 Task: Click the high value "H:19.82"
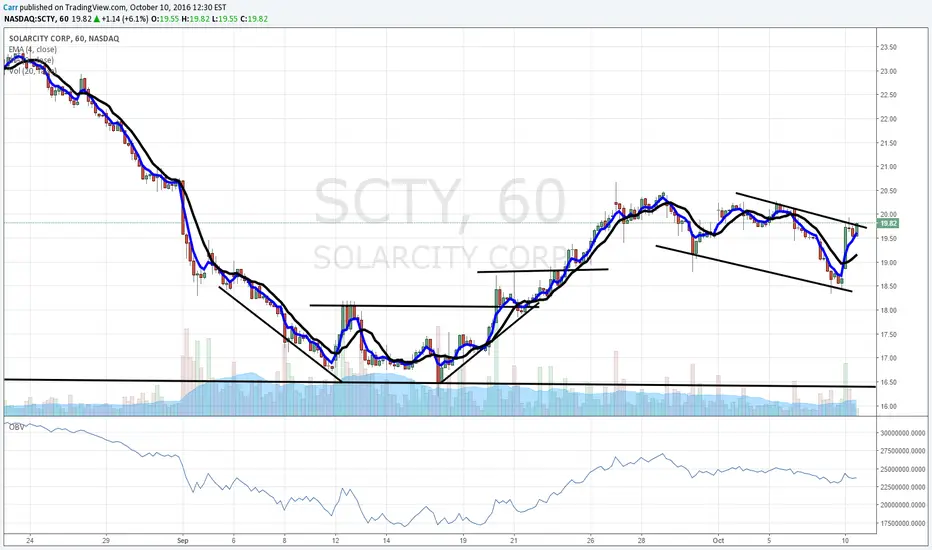coord(196,19)
